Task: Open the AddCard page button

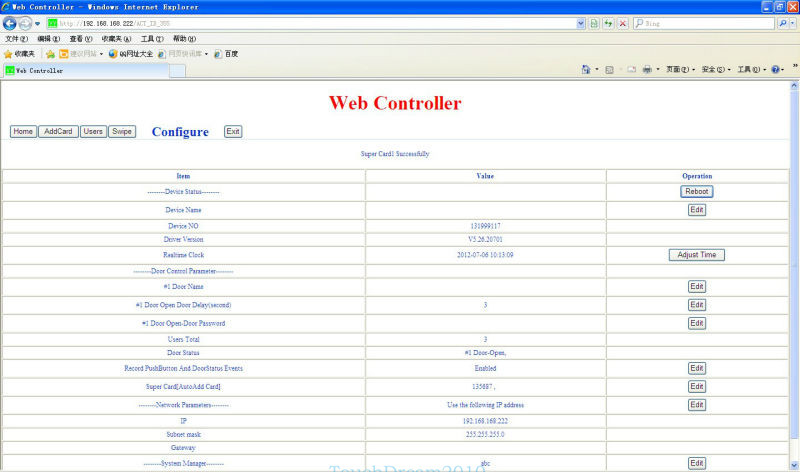Action: coord(58,132)
